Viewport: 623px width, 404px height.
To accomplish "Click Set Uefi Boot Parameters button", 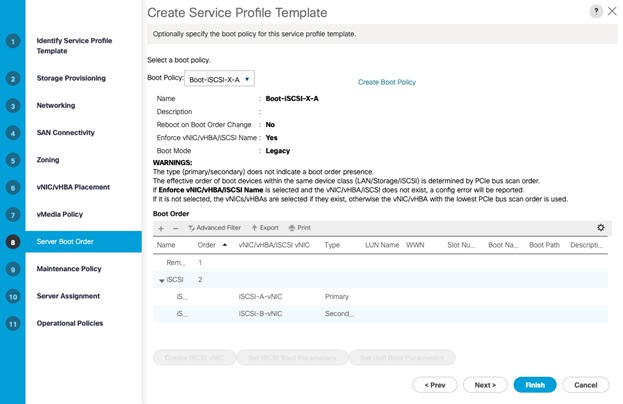I will 402,358.
